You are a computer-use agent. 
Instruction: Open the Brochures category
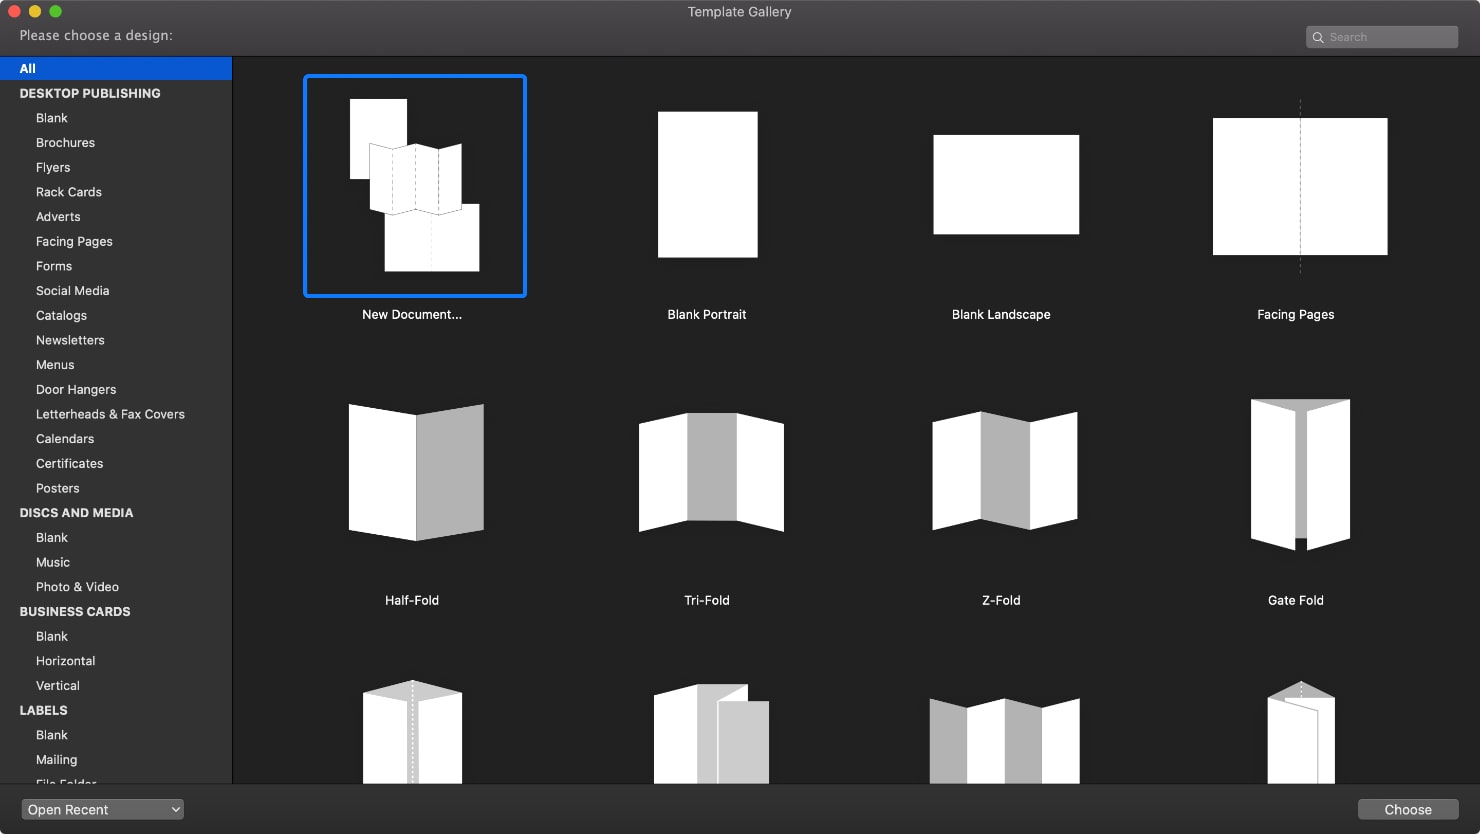coord(65,142)
